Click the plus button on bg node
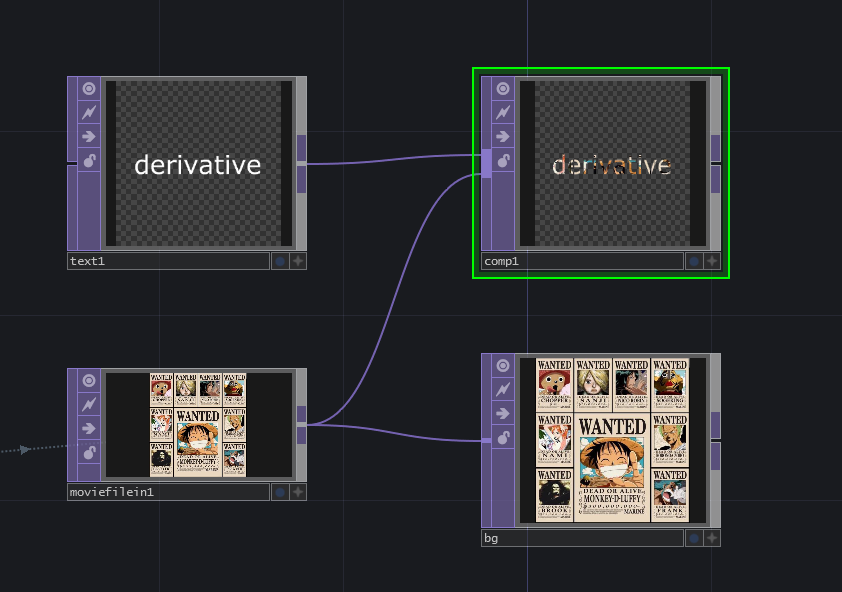The image size is (842, 592). click(712, 538)
